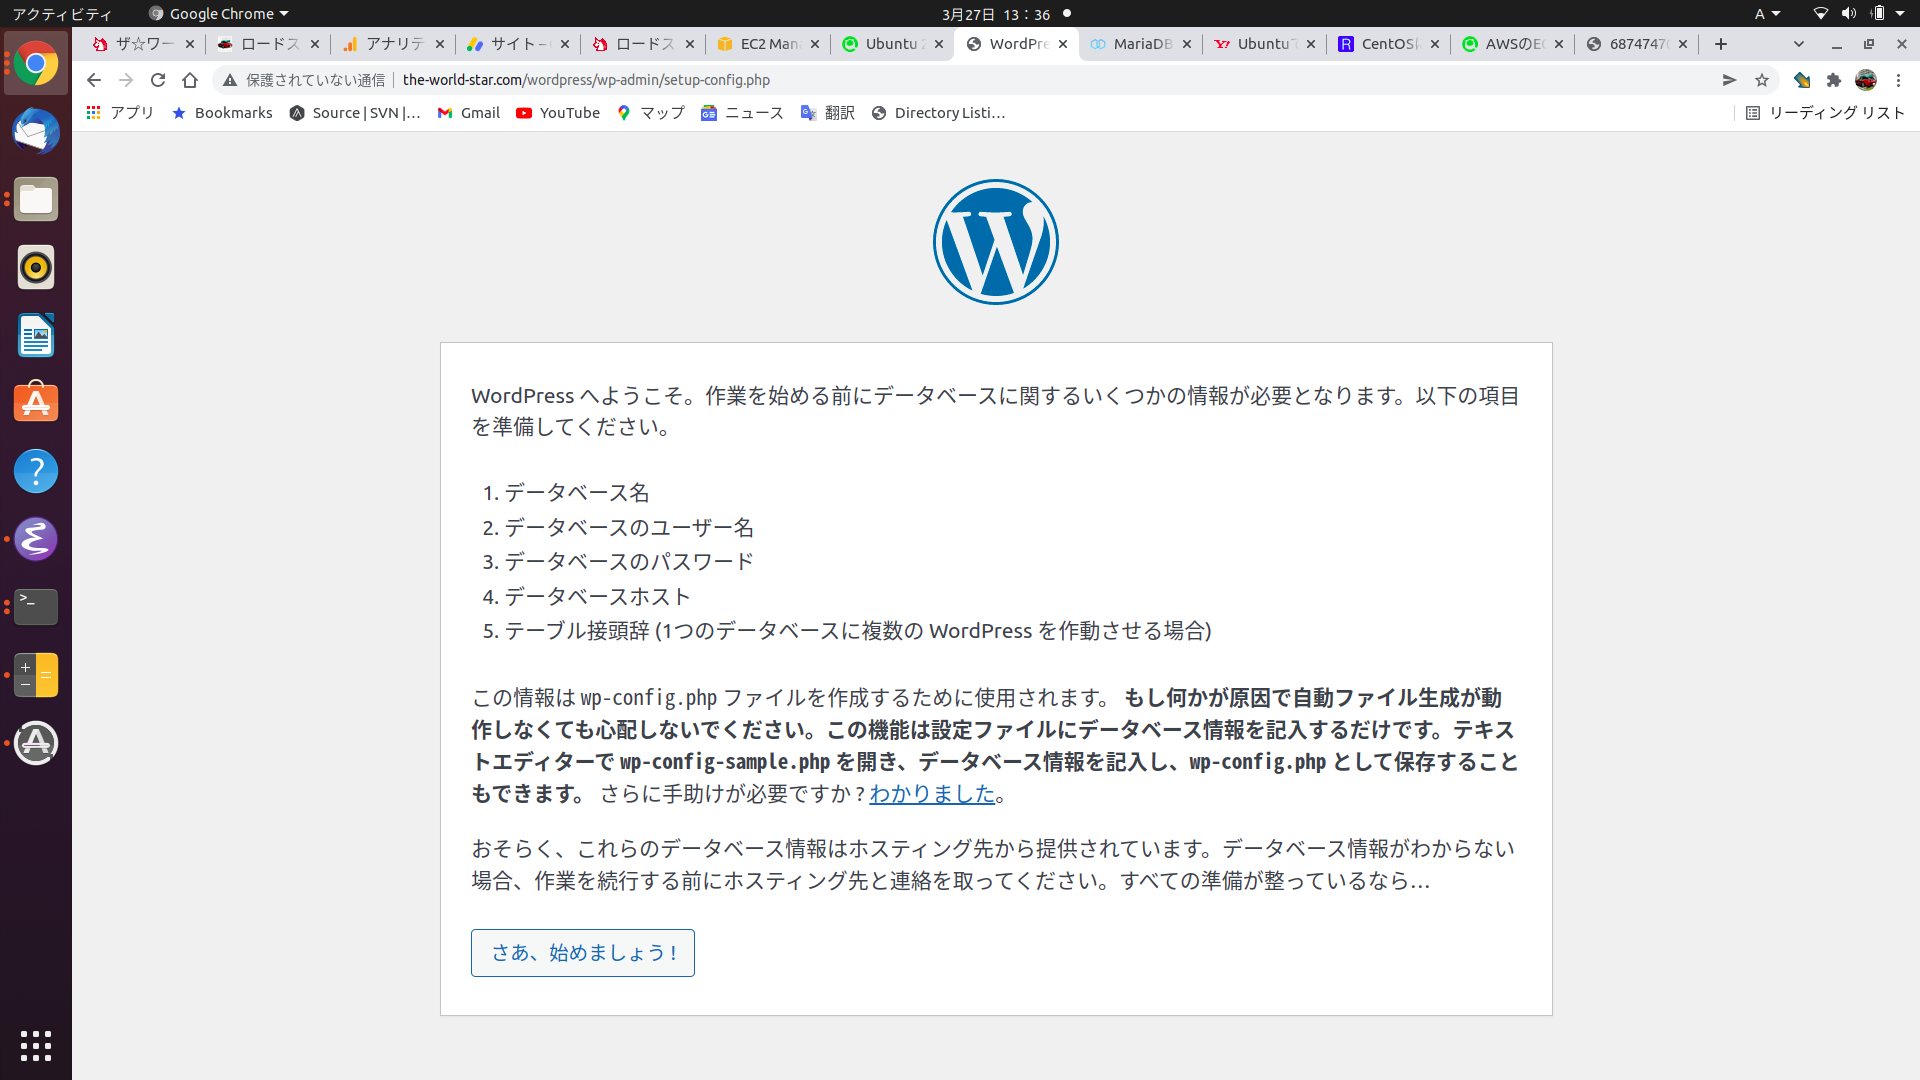Click the browser forward arrow
1920x1080 pixels.
[126, 80]
